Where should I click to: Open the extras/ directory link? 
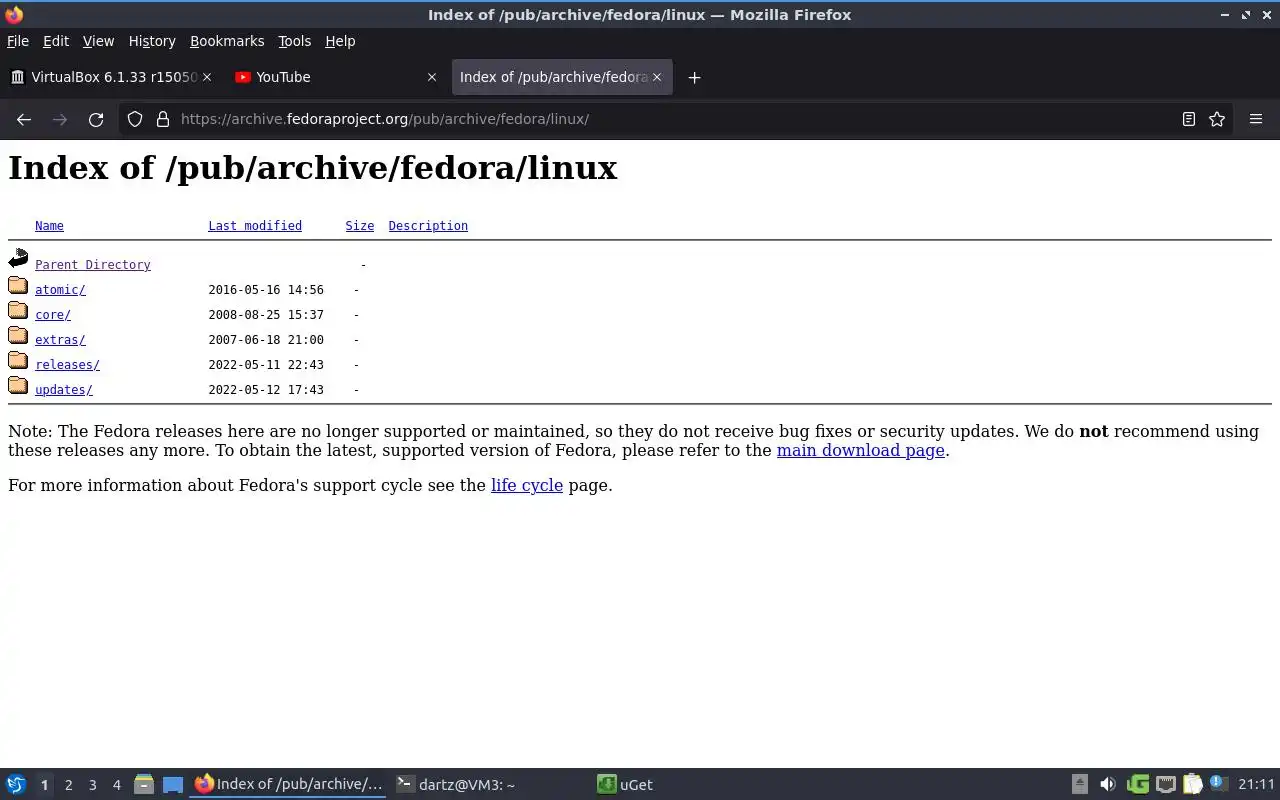(60, 340)
